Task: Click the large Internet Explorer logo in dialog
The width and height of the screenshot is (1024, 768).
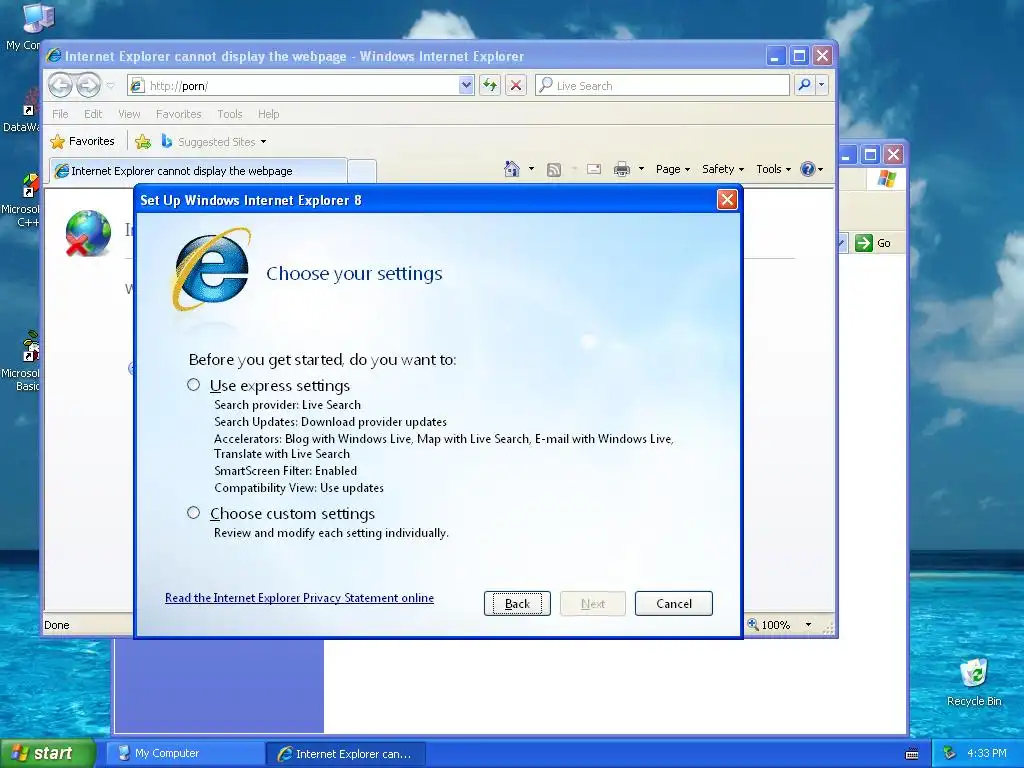Action: click(212, 269)
